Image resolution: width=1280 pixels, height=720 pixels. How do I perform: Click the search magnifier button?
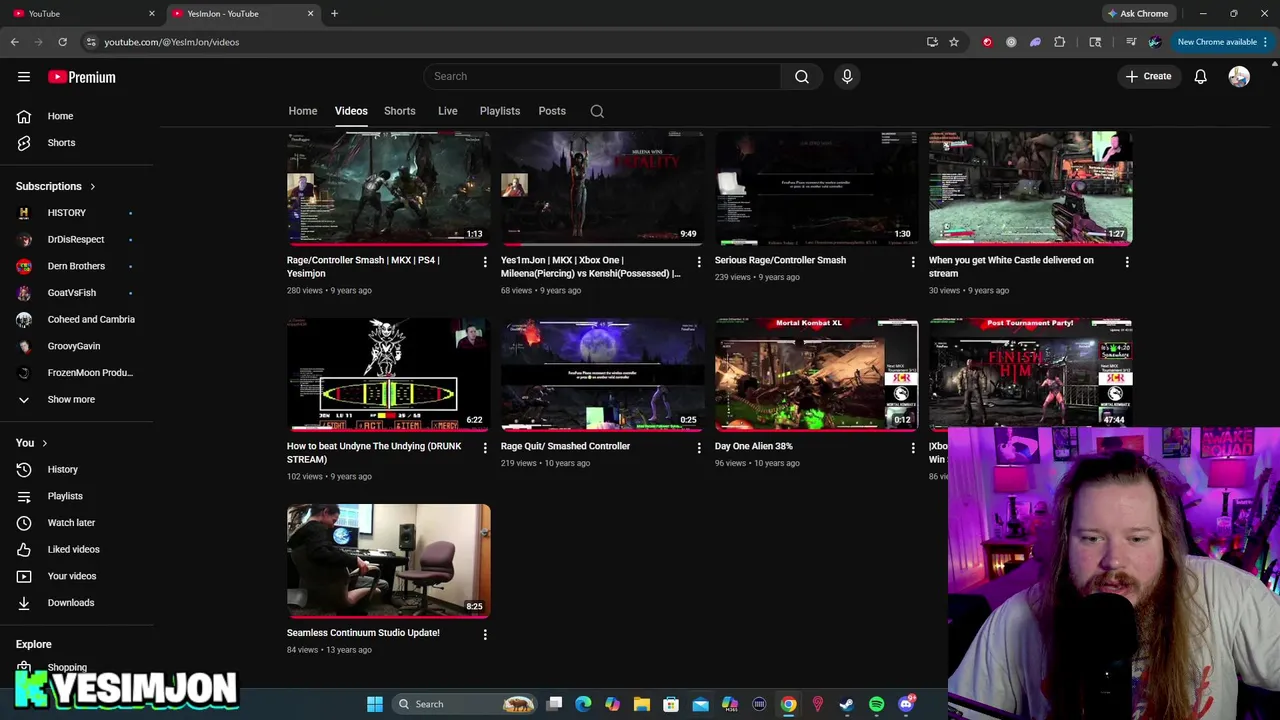pyautogui.click(x=802, y=76)
